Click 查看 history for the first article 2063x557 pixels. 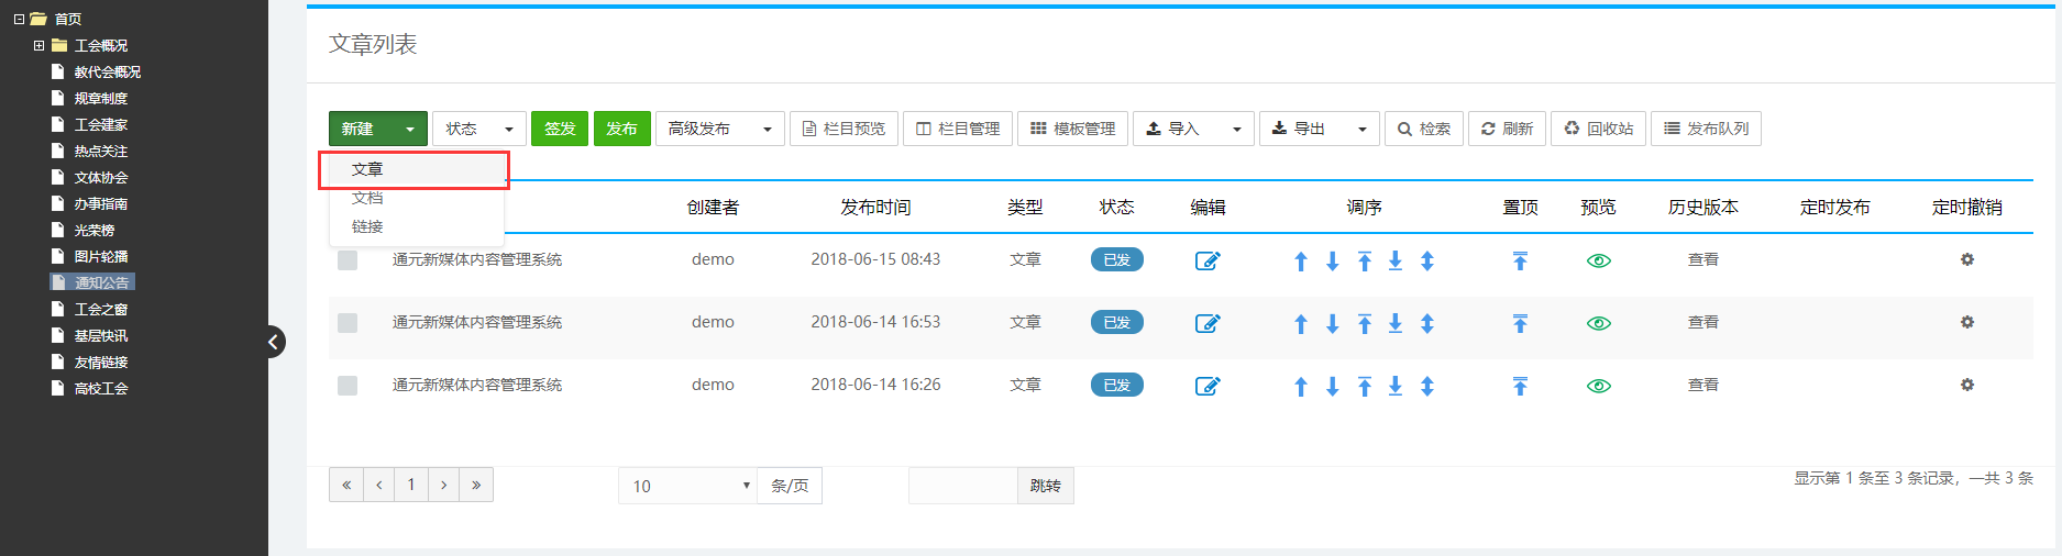[1702, 260]
